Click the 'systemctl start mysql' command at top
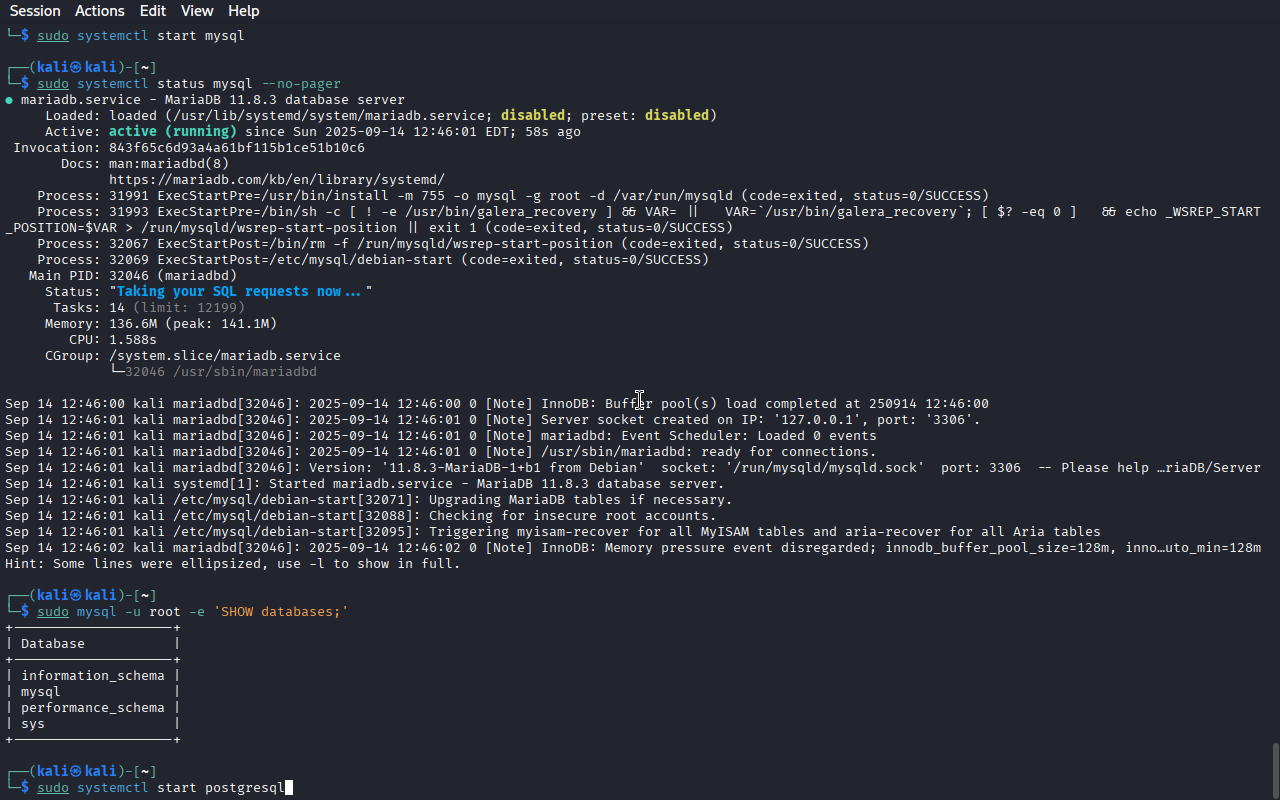 (x=141, y=35)
